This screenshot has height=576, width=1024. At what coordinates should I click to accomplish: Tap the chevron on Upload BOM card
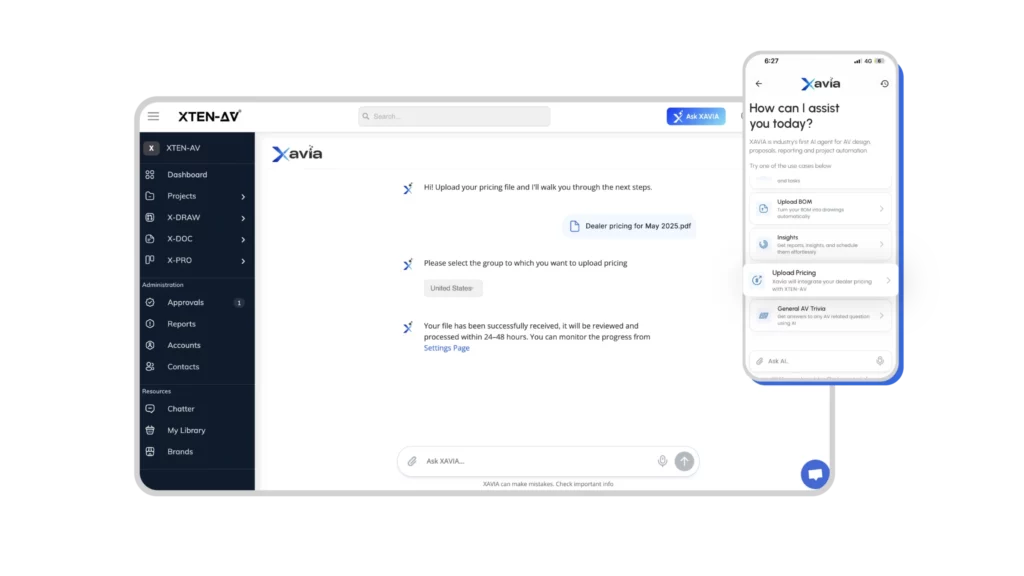(x=882, y=209)
